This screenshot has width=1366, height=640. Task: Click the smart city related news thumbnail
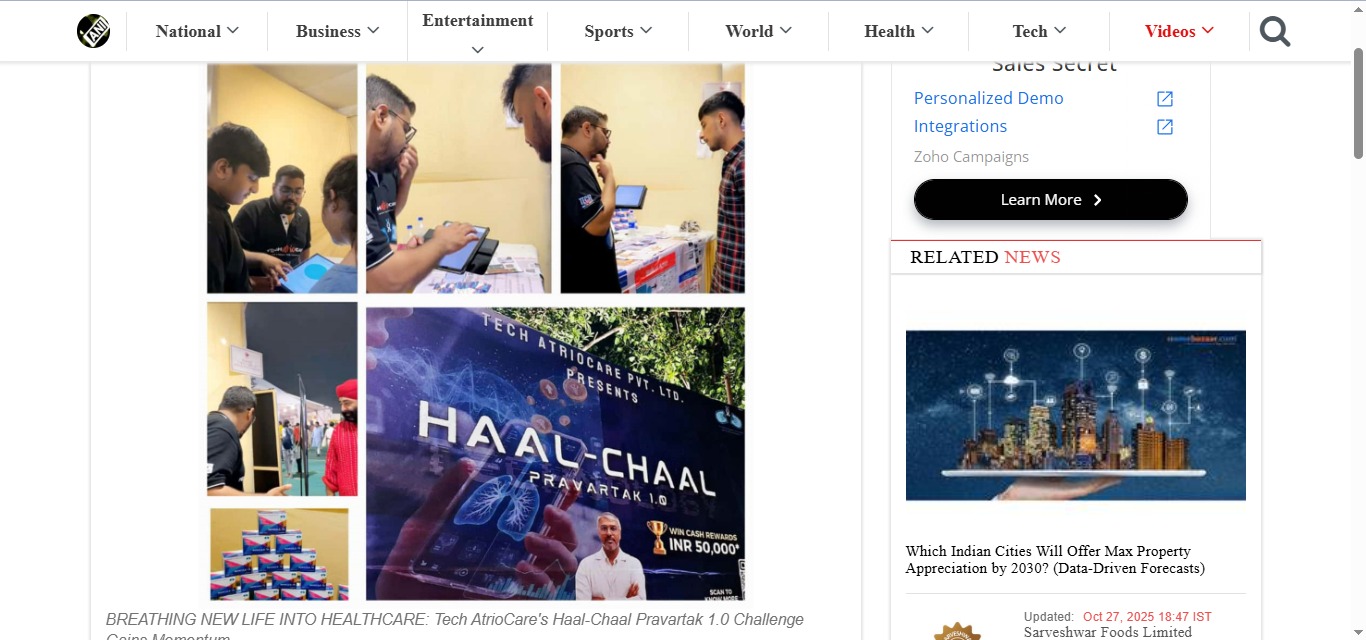coord(1076,415)
